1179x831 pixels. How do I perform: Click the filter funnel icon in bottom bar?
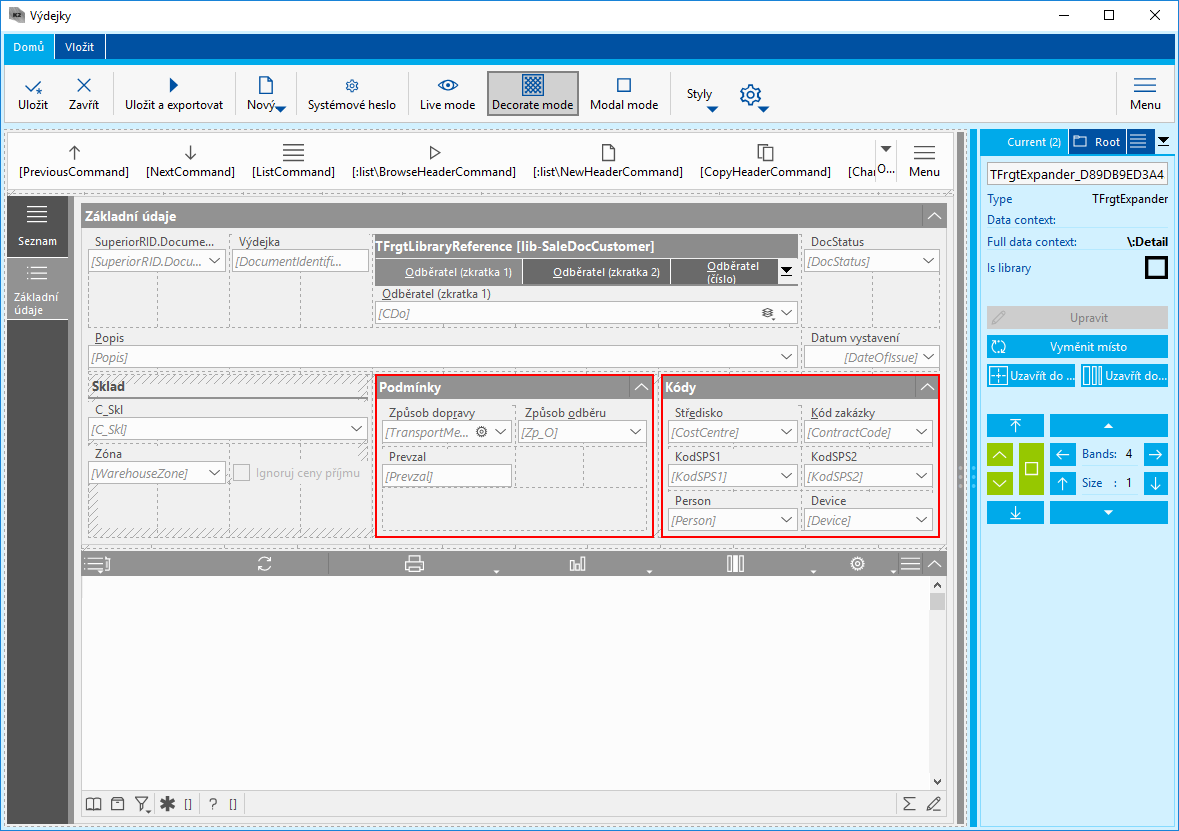[142, 804]
